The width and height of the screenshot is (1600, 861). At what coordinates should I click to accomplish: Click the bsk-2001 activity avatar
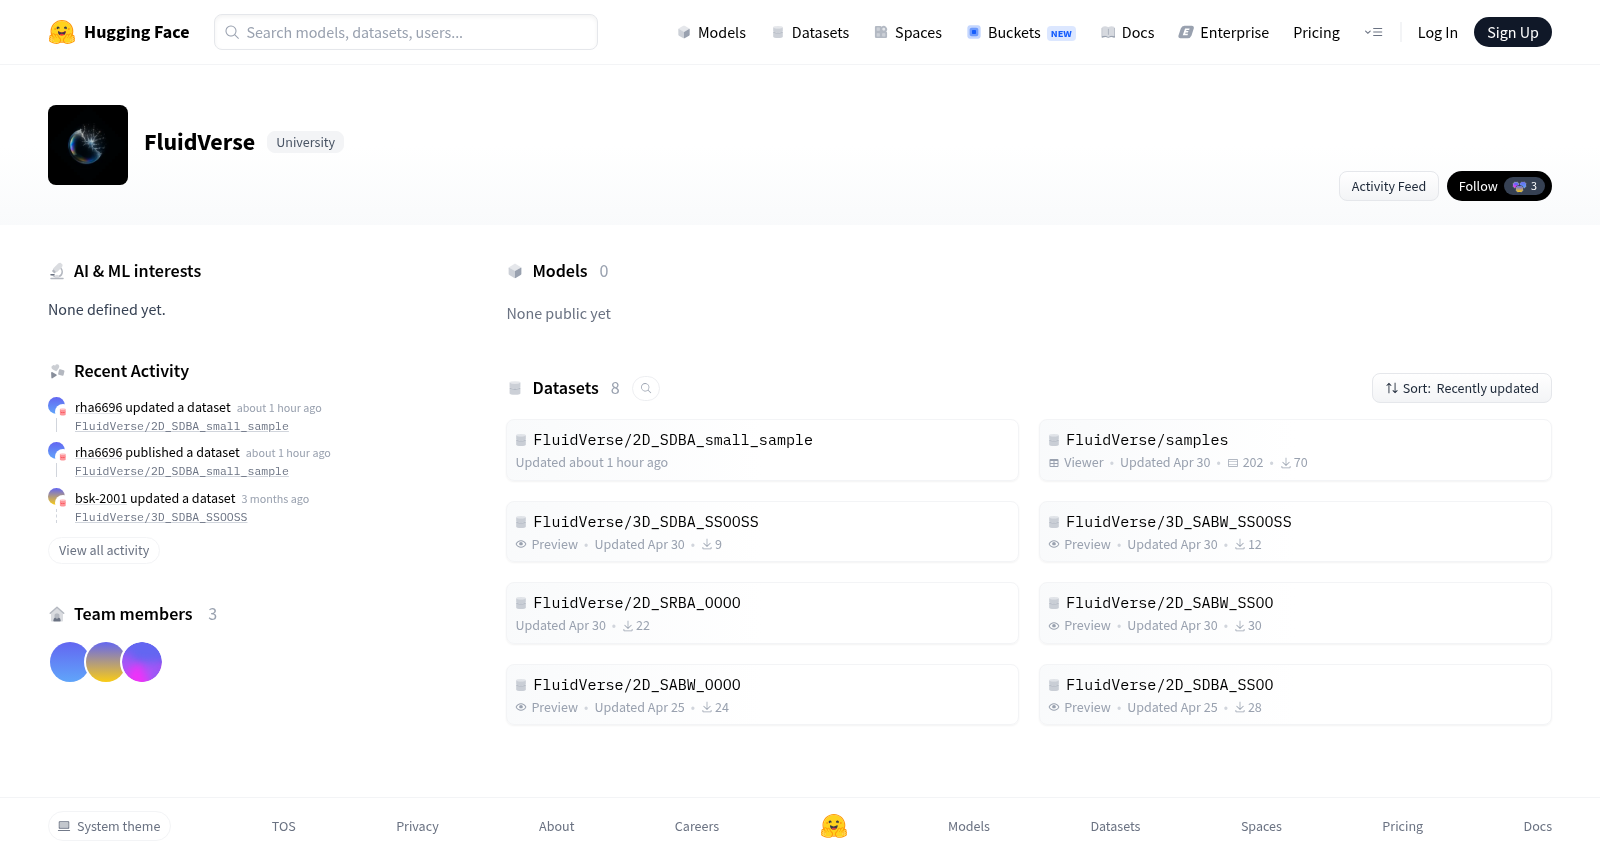point(57,497)
